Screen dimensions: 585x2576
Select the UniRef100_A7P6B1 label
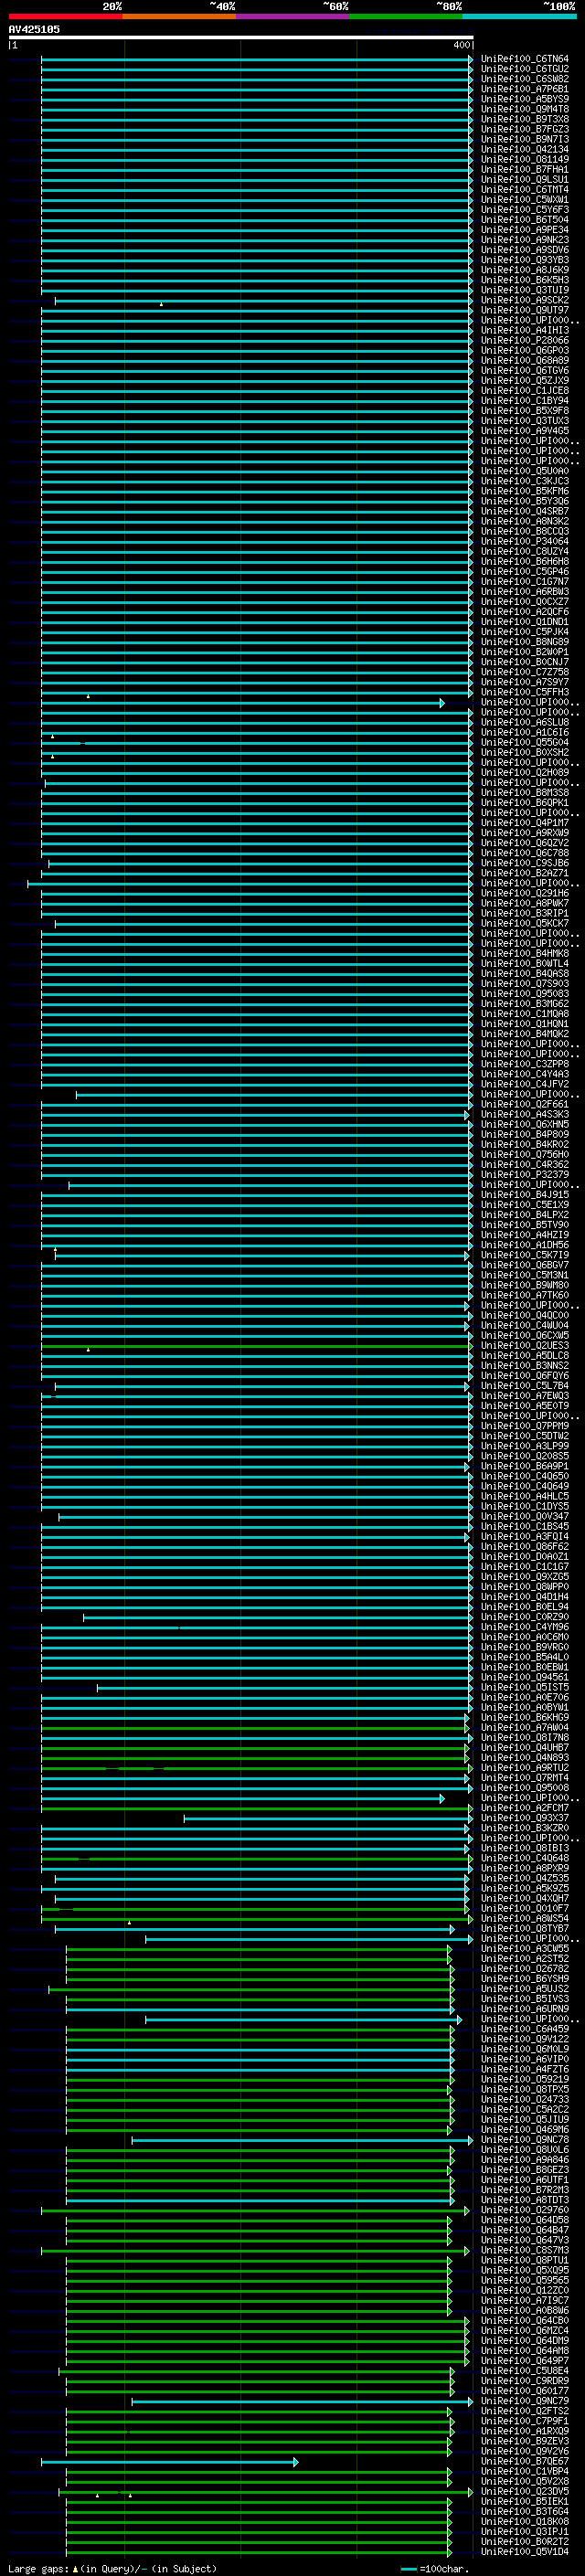click(524, 90)
